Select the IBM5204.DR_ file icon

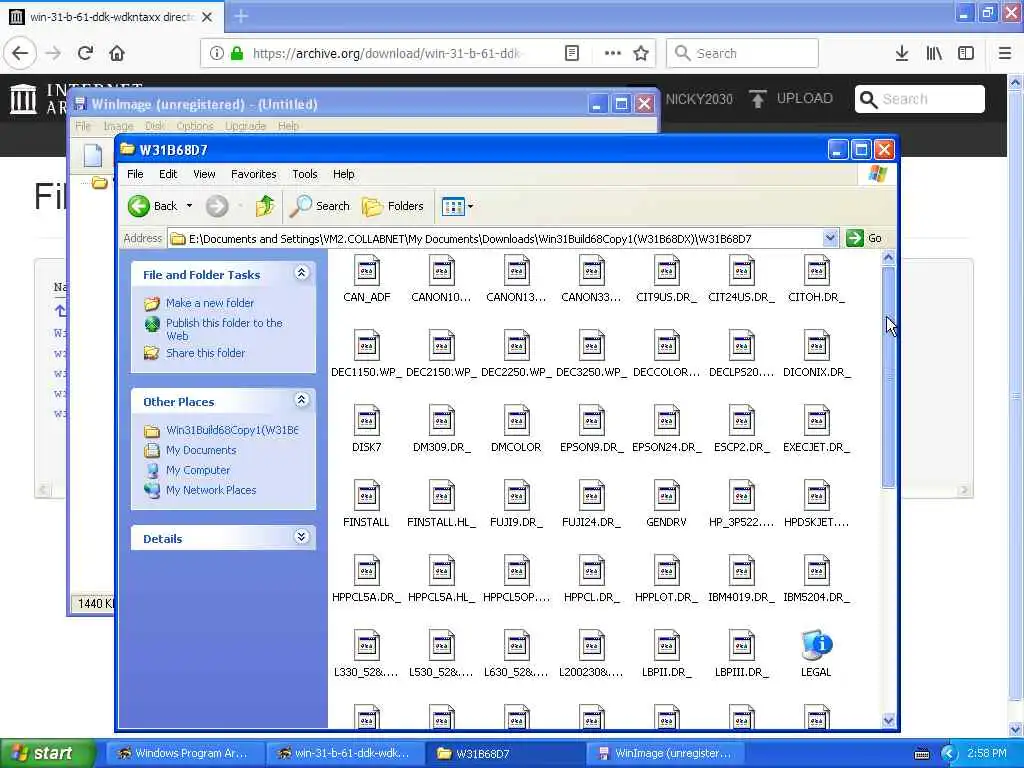pos(816,571)
